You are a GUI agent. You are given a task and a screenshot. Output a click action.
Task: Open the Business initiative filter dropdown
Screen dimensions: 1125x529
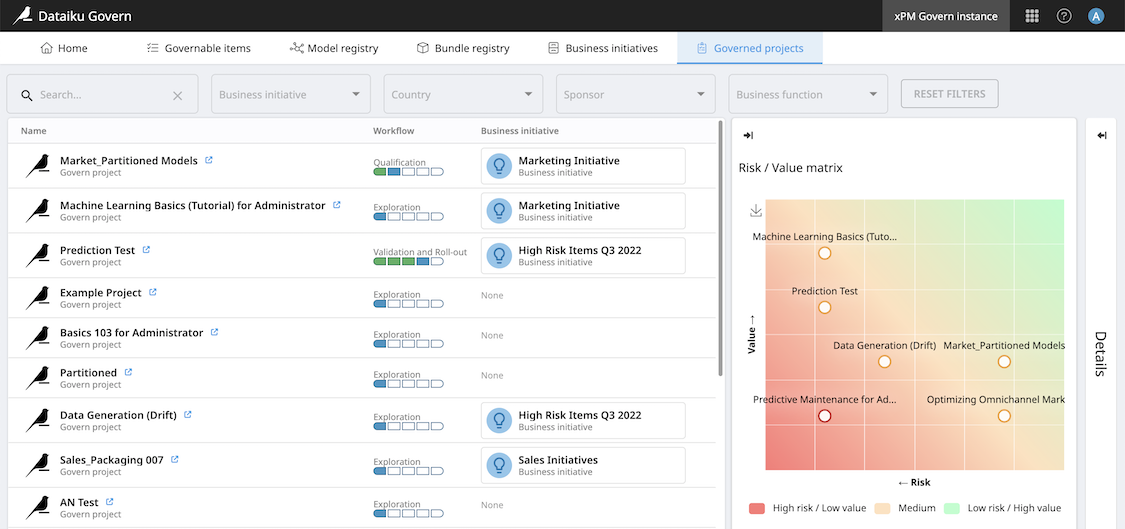pyautogui.click(x=291, y=94)
